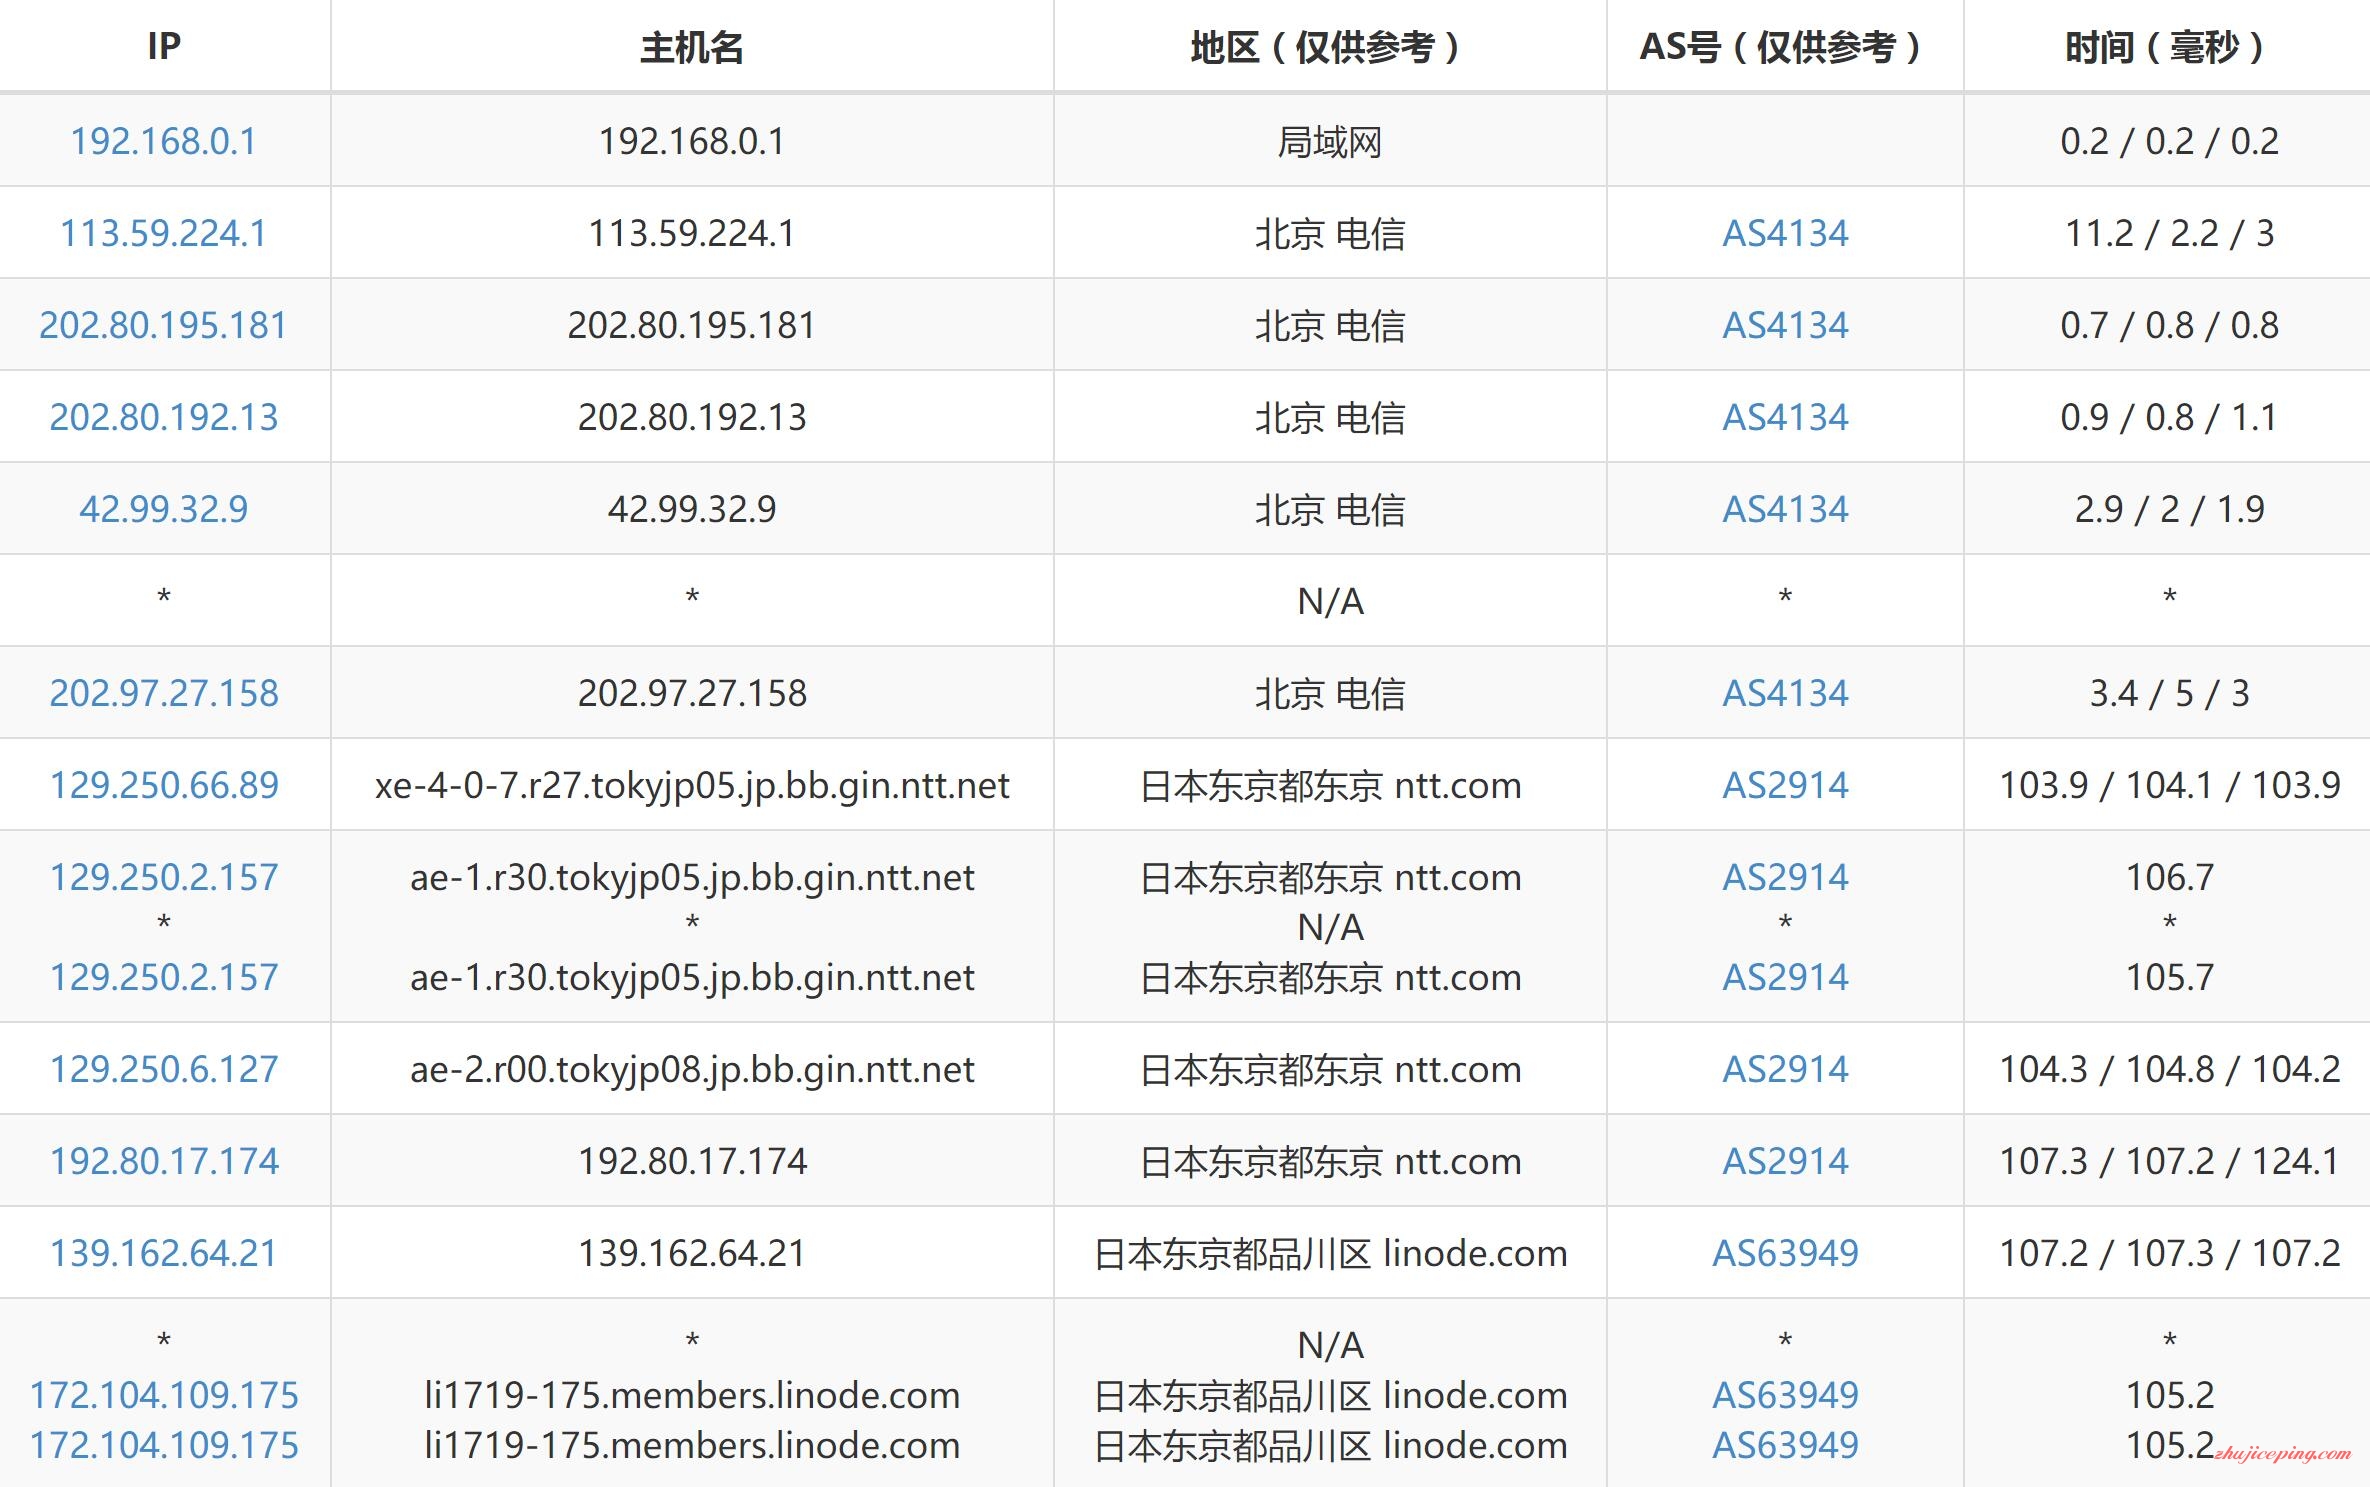Select the black 202.97.27.158 hostname cell
This screenshot has height=1487, width=2370.
(x=692, y=693)
